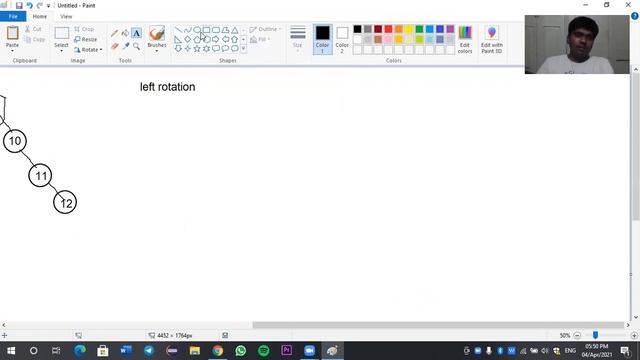Image resolution: width=640 pixels, height=360 pixels.
Task: Open the Rotate dropdown menu
Action: pos(88,50)
